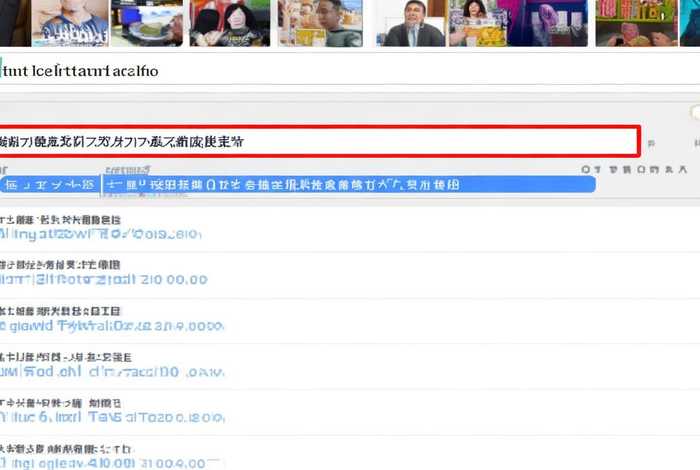Open the thumbnail of the dark-haired woman in red
700x470 pixels.
pos(230,23)
